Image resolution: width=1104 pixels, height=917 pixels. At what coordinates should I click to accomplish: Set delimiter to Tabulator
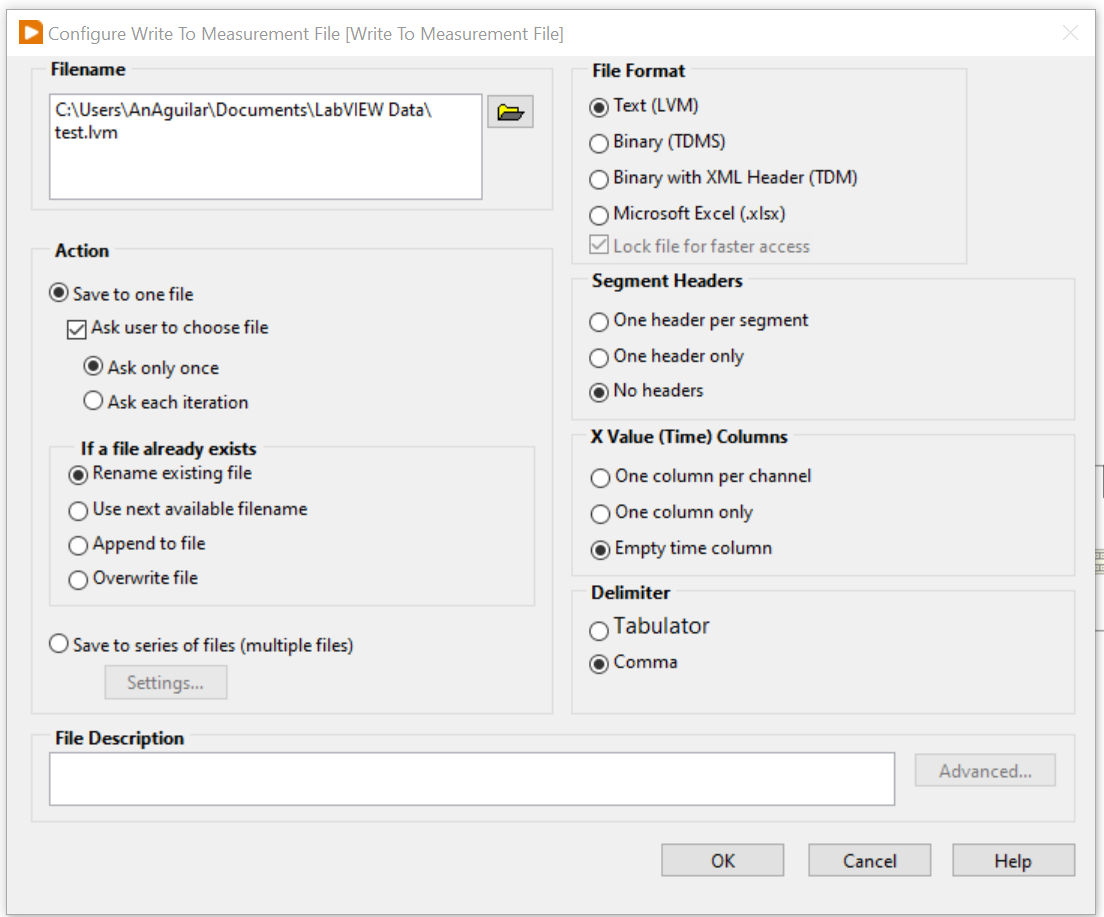click(599, 630)
